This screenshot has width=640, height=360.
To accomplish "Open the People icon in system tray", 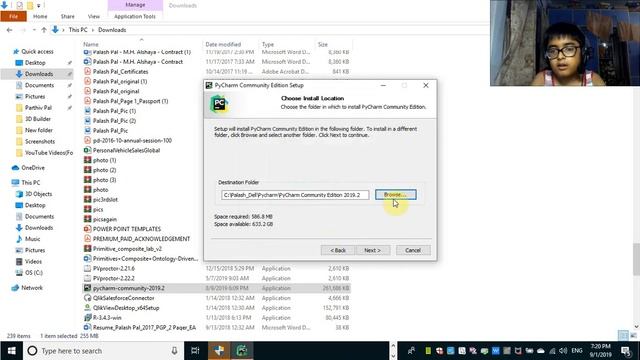I will pyautogui.click(x=411, y=351).
